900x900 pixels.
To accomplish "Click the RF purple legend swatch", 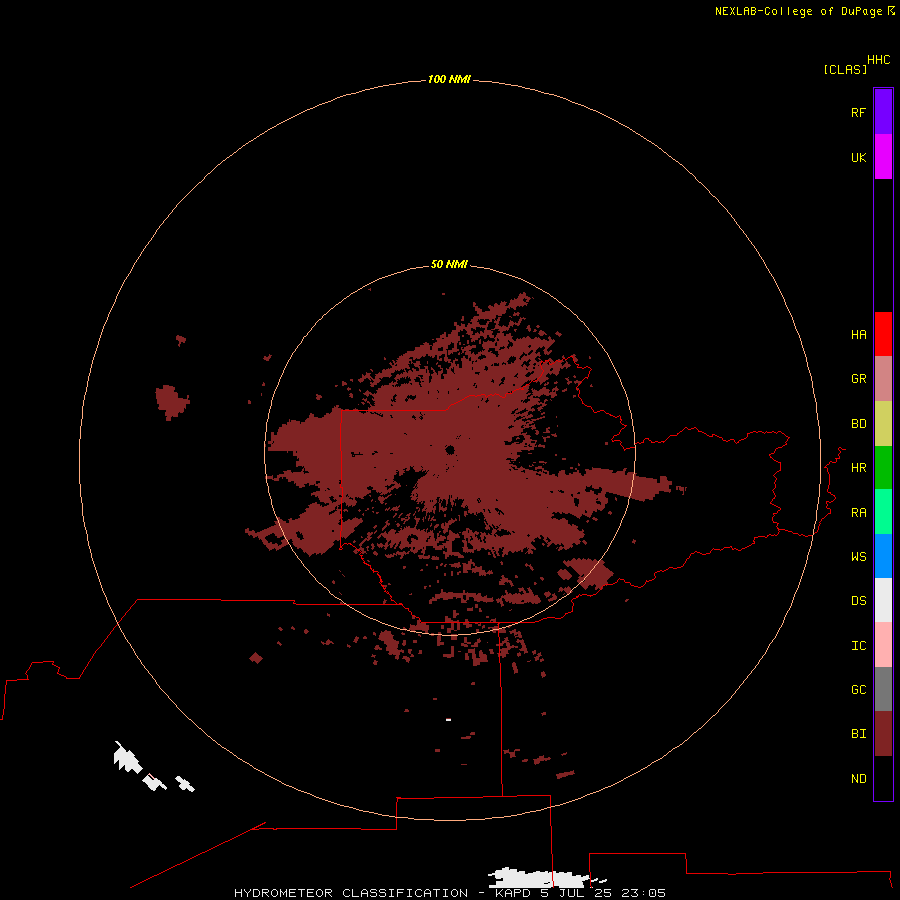I will click(x=883, y=112).
